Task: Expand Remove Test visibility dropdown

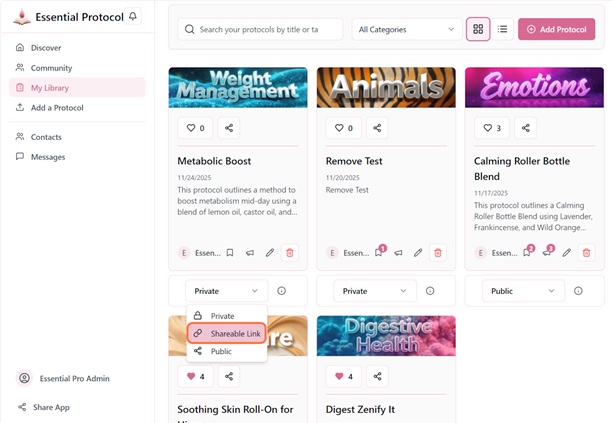Action: 375,291
